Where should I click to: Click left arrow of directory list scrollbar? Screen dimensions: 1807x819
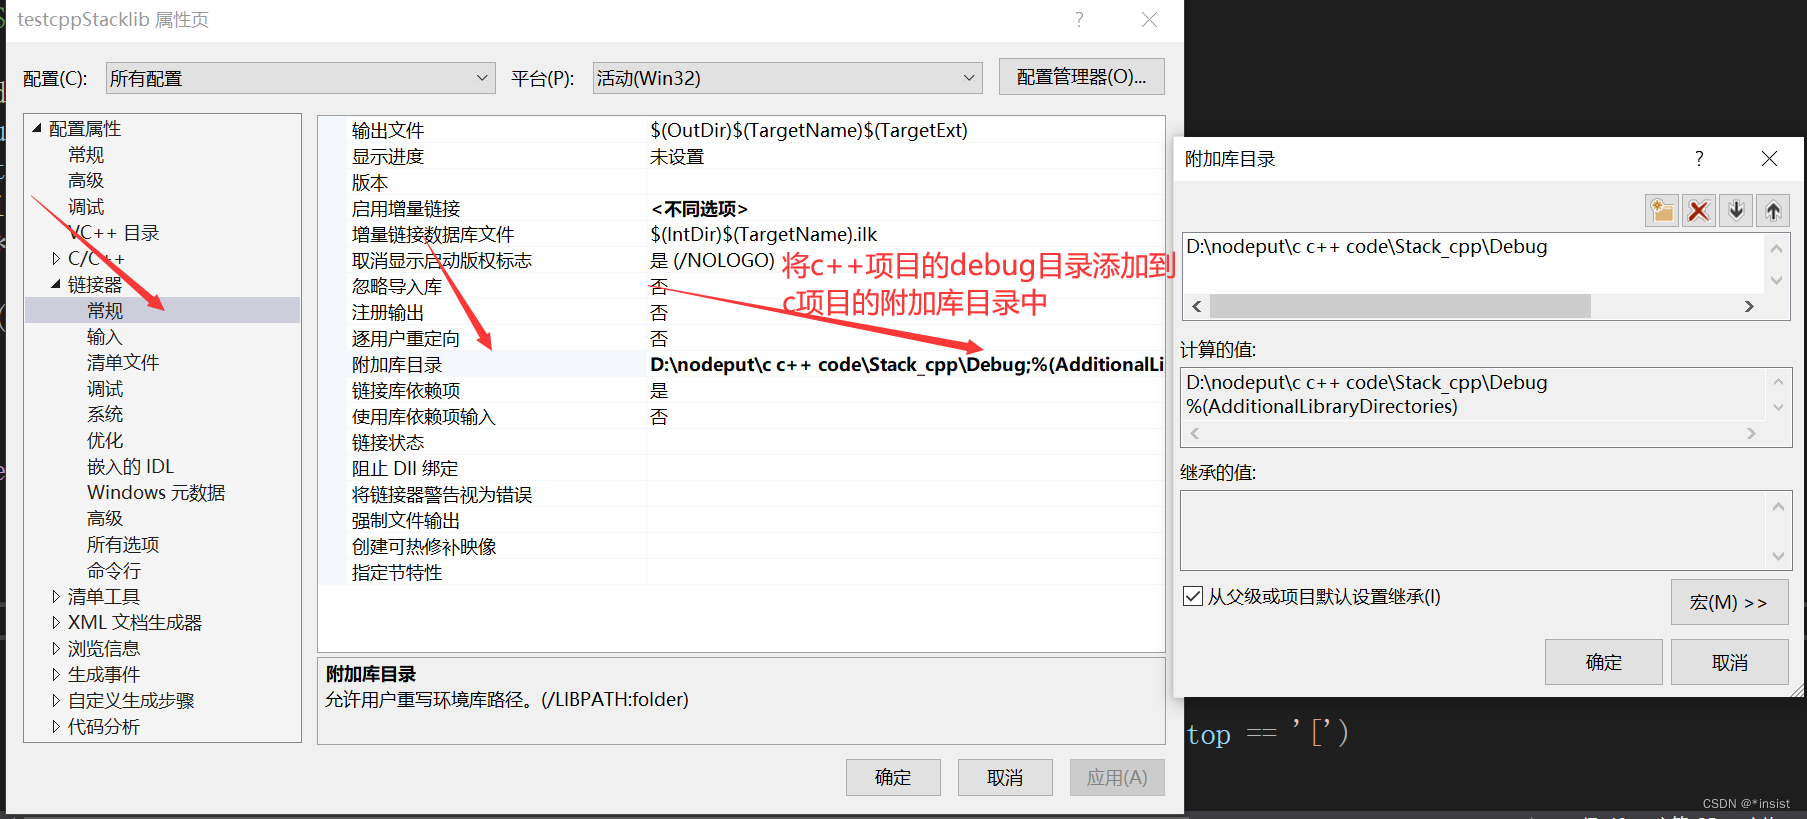pyautogui.click(x=1197, y=306)
